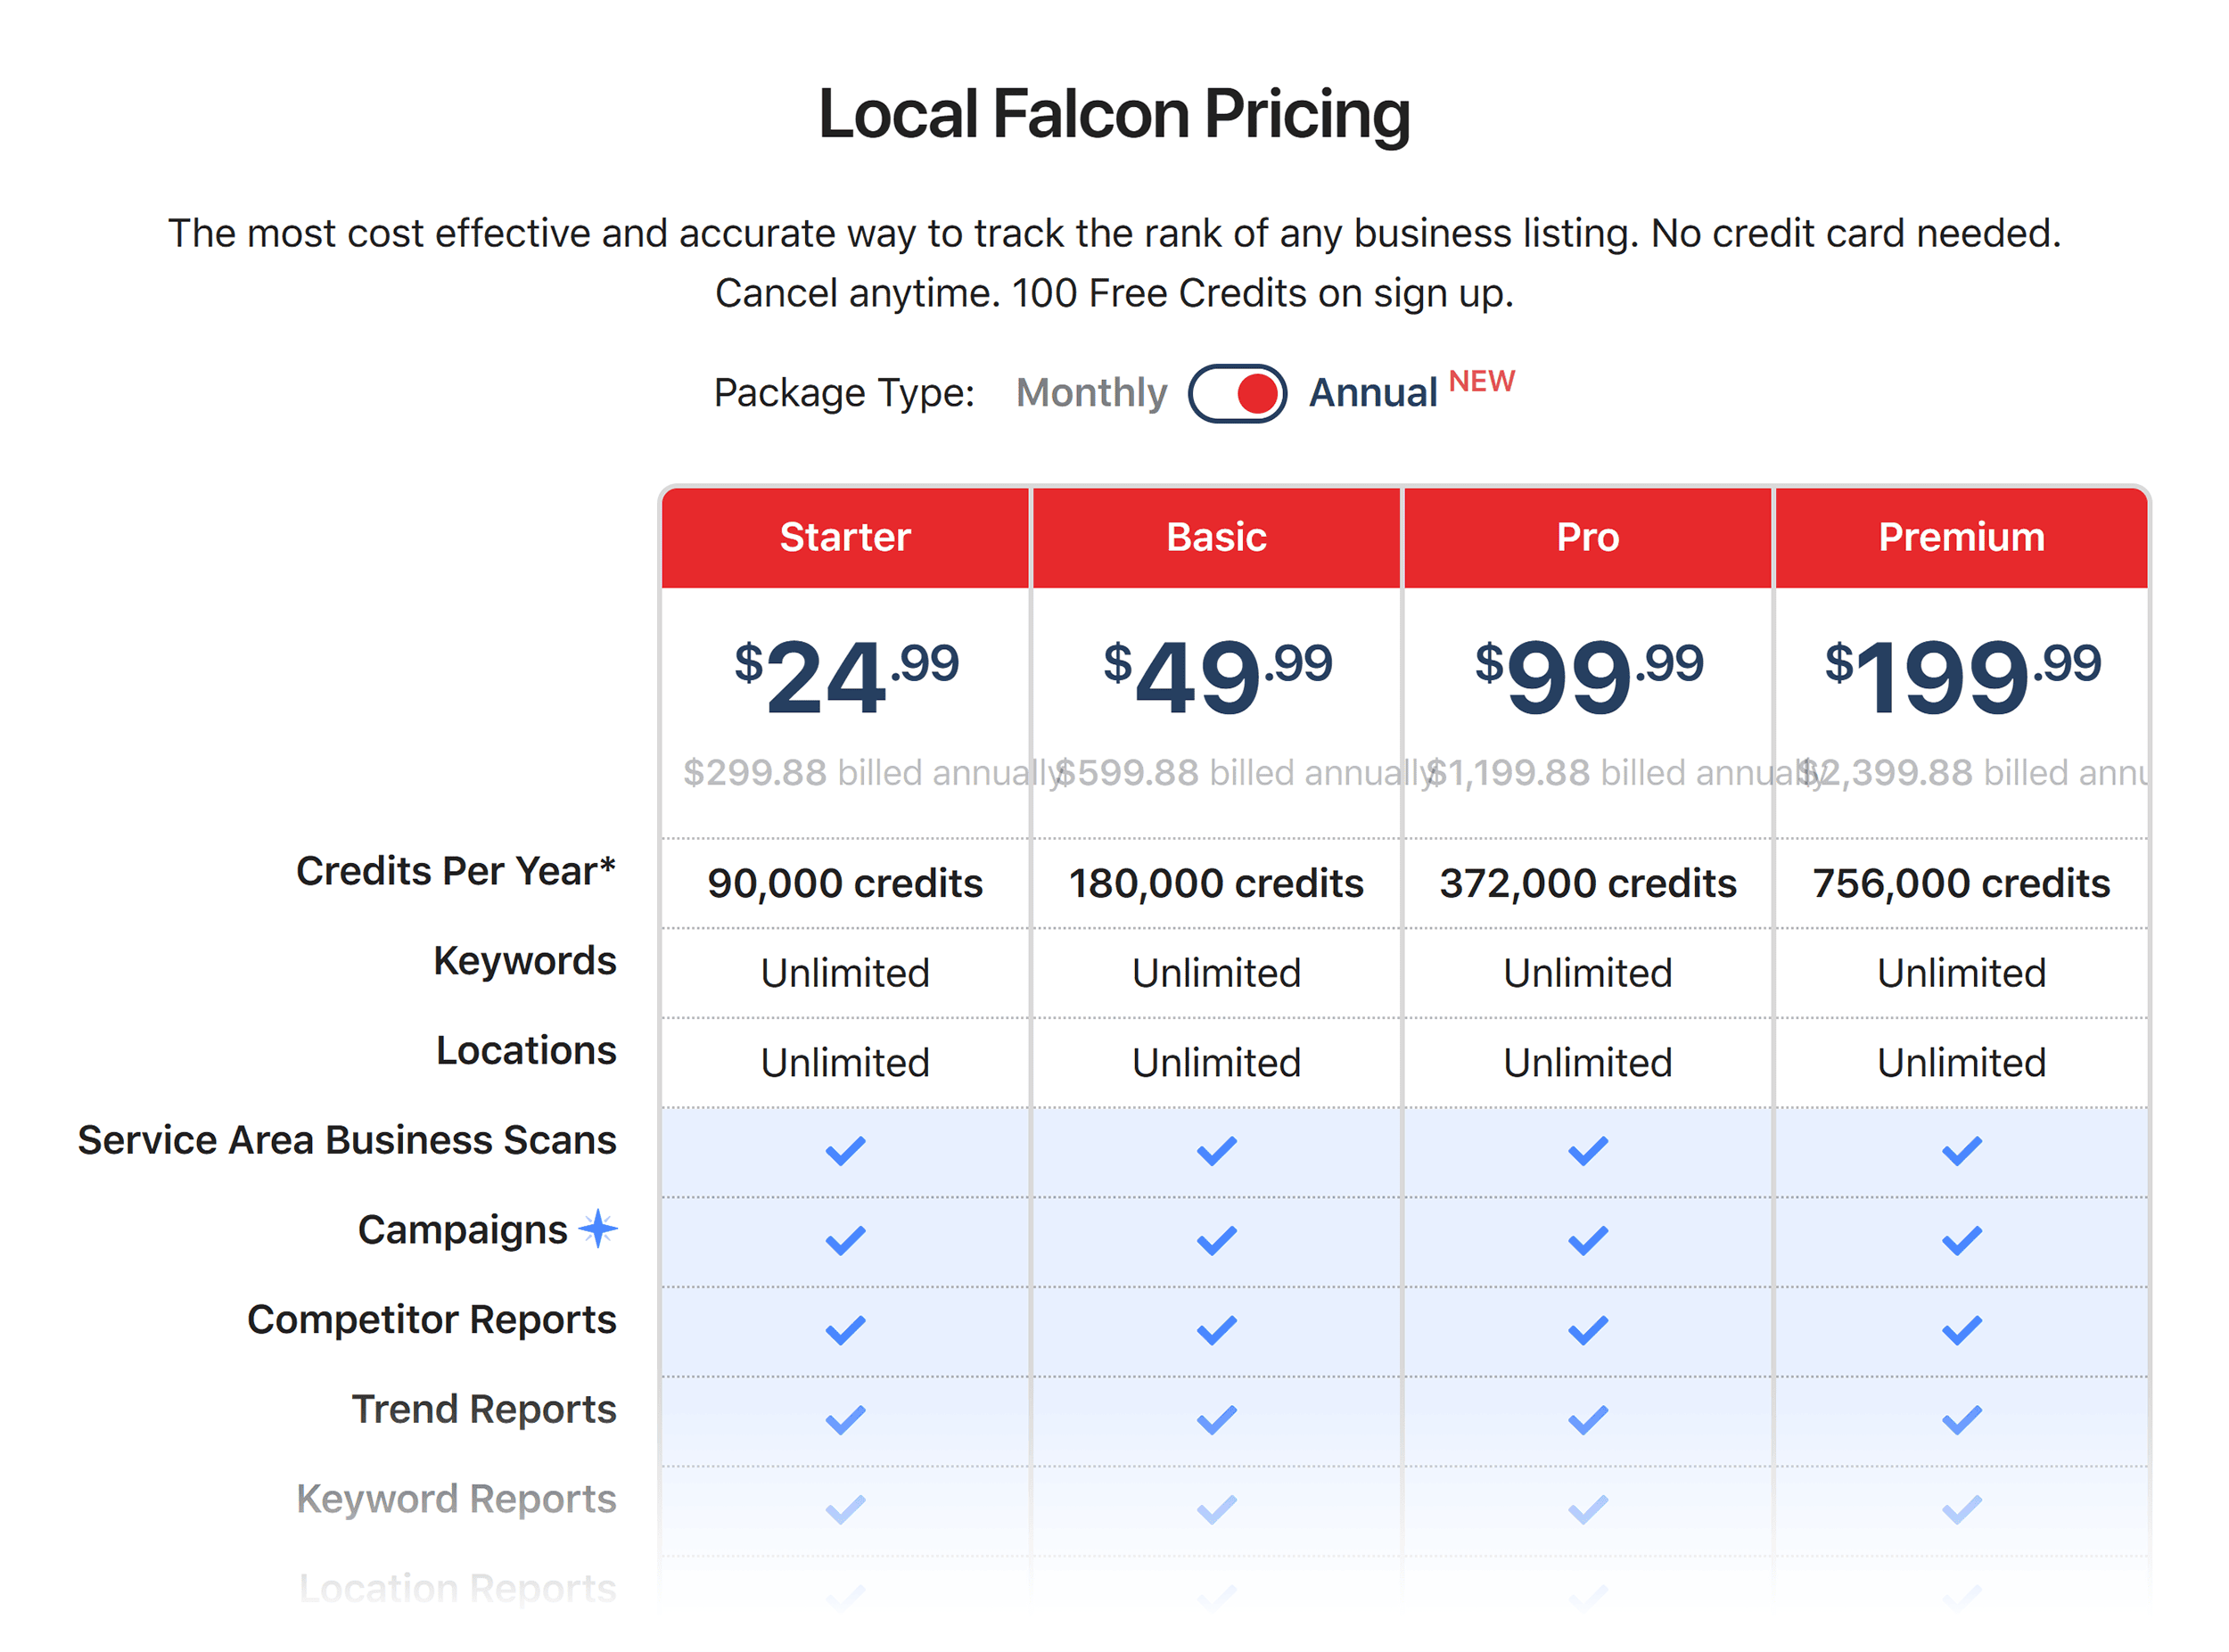Toggle the Annual billing switch

click(1237, 393)
